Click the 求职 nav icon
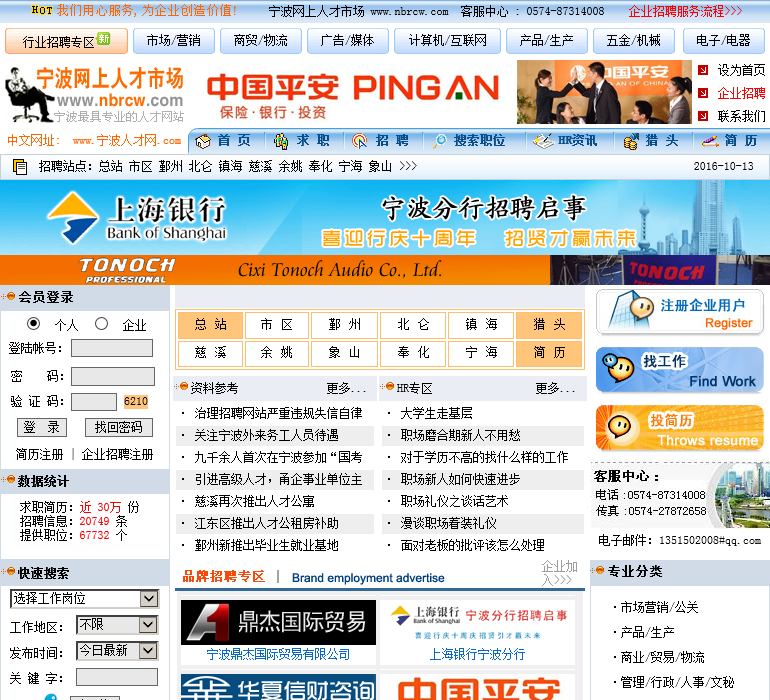Image resolution: width=770 pixels, height=700 pixels. coord(281,141)
